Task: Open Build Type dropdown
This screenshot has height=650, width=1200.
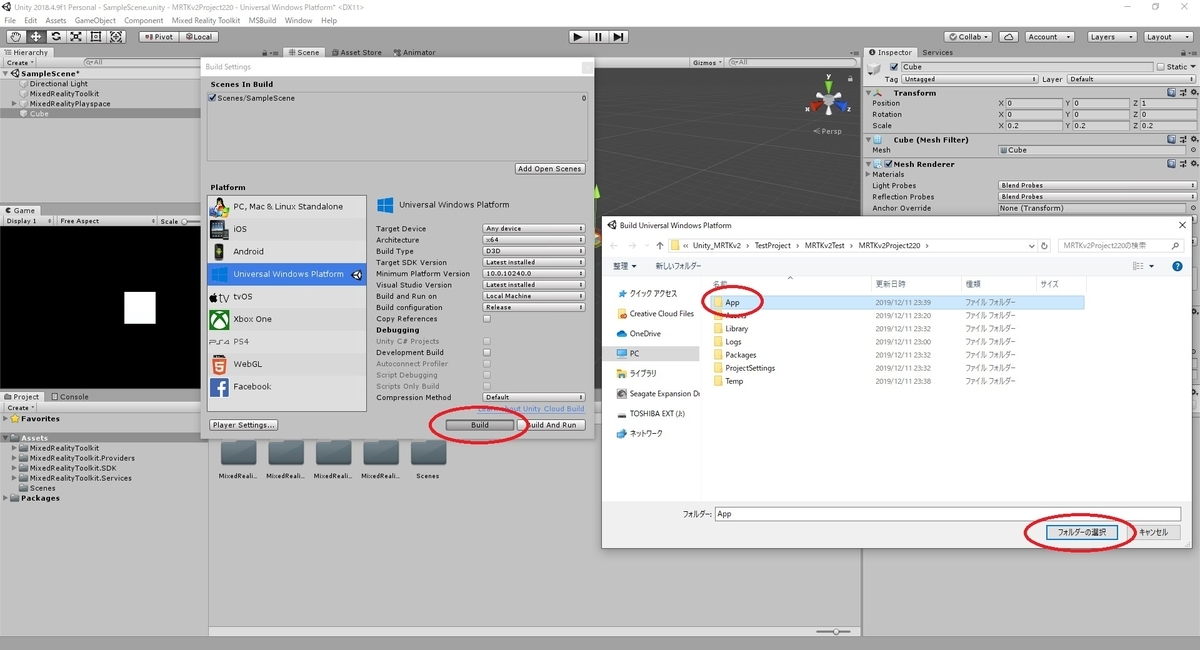Action: (534, 251)
